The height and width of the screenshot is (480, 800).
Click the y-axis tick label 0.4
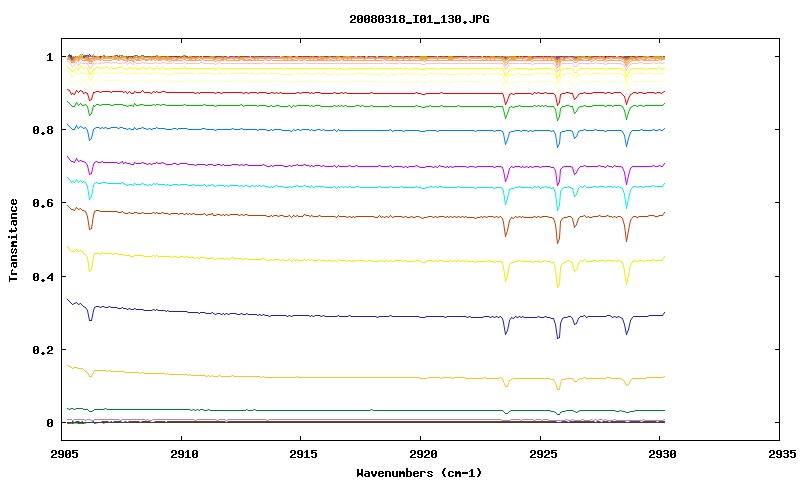43,276
